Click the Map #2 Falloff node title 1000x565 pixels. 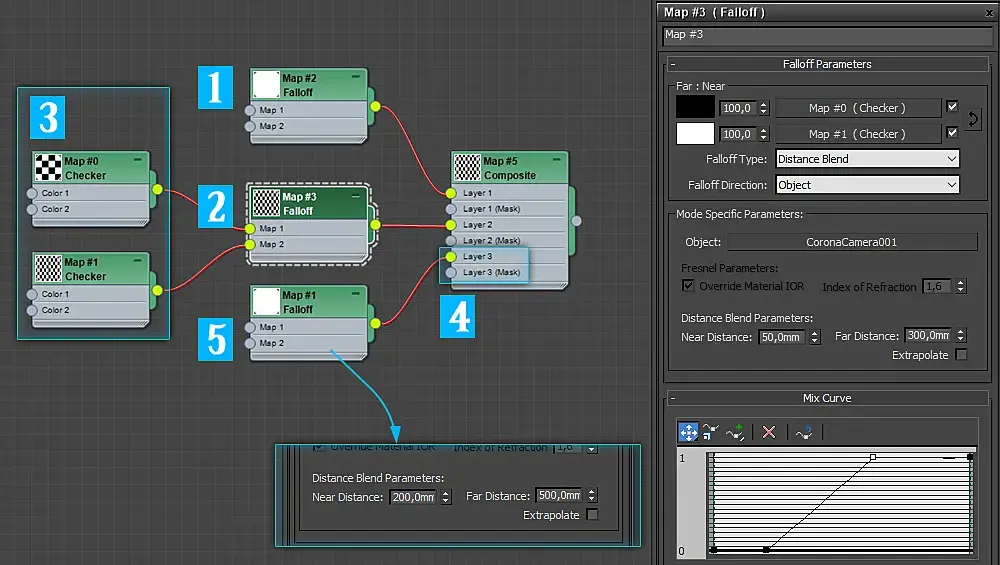tap(299, 85)
